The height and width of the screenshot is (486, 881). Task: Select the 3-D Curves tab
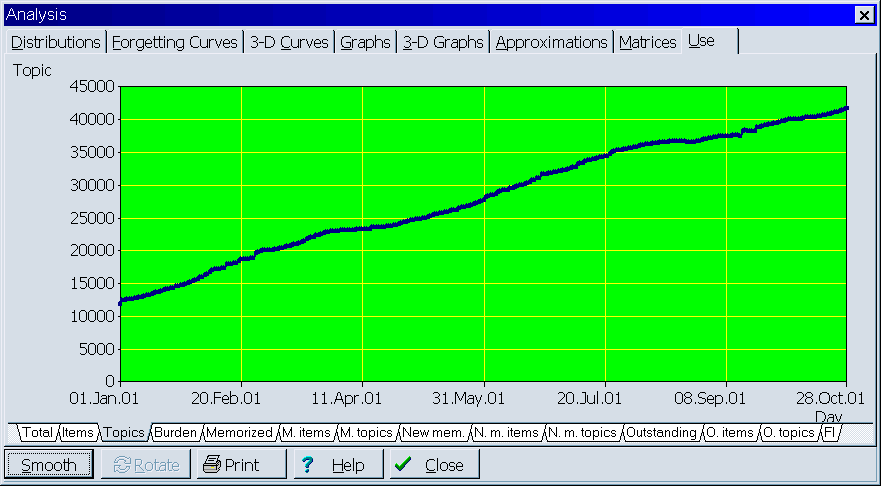pyautogui.click(x=289, y=42)
